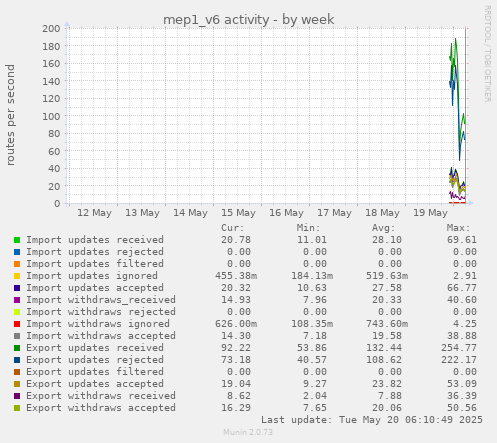Click the 'Avg:' column header
The height and width of the screenshot is (443, 497).
383,228
